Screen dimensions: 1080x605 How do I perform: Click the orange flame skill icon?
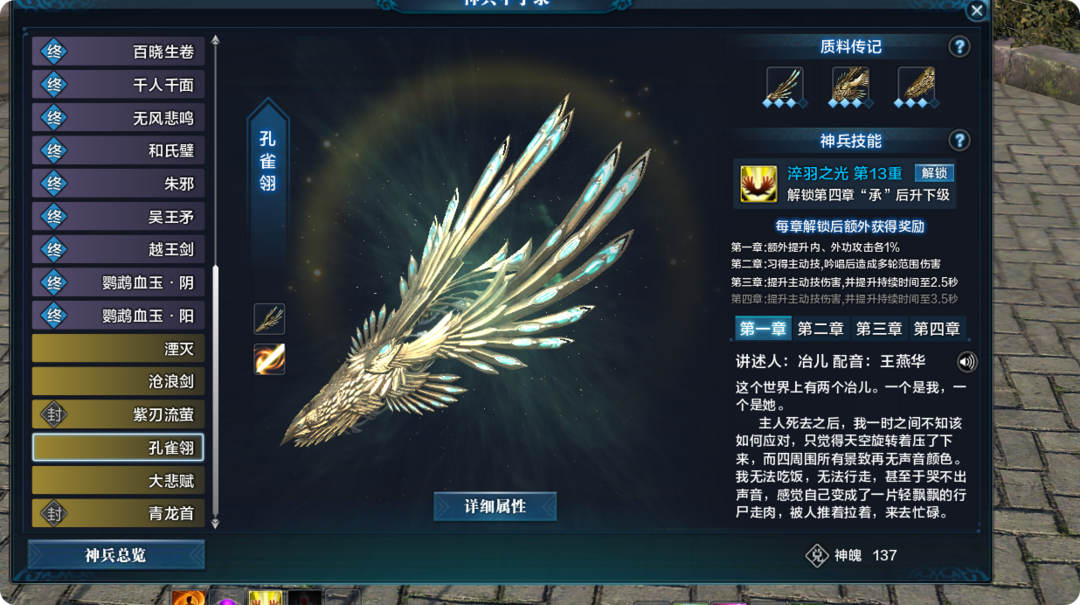coord(269,359)
